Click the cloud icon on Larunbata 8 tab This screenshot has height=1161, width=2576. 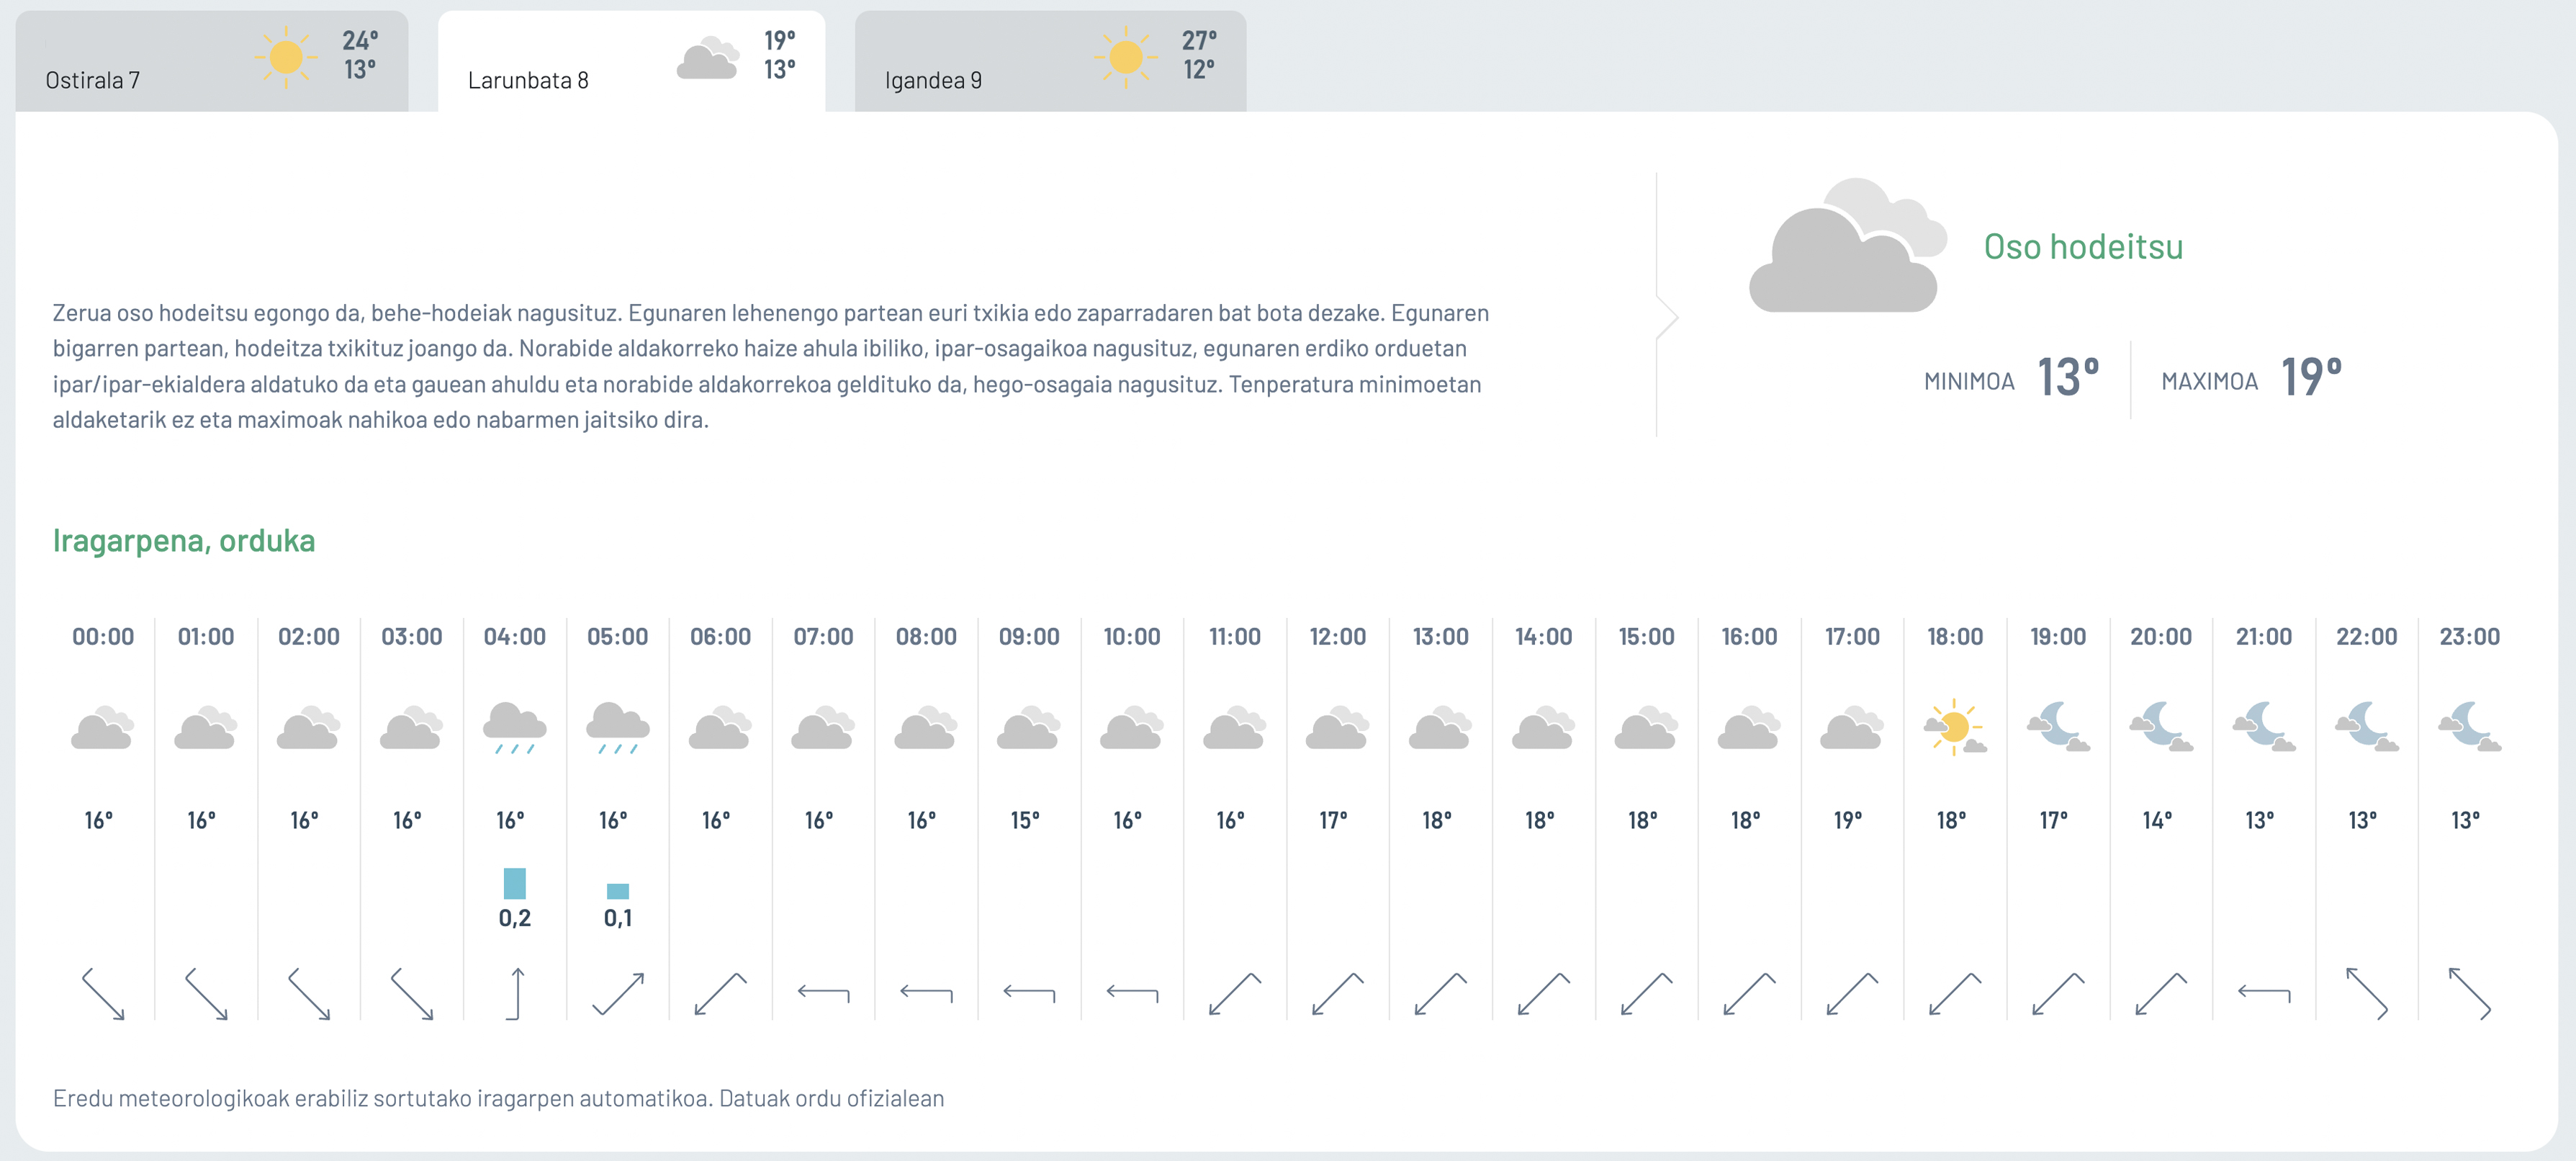point(708,58)
